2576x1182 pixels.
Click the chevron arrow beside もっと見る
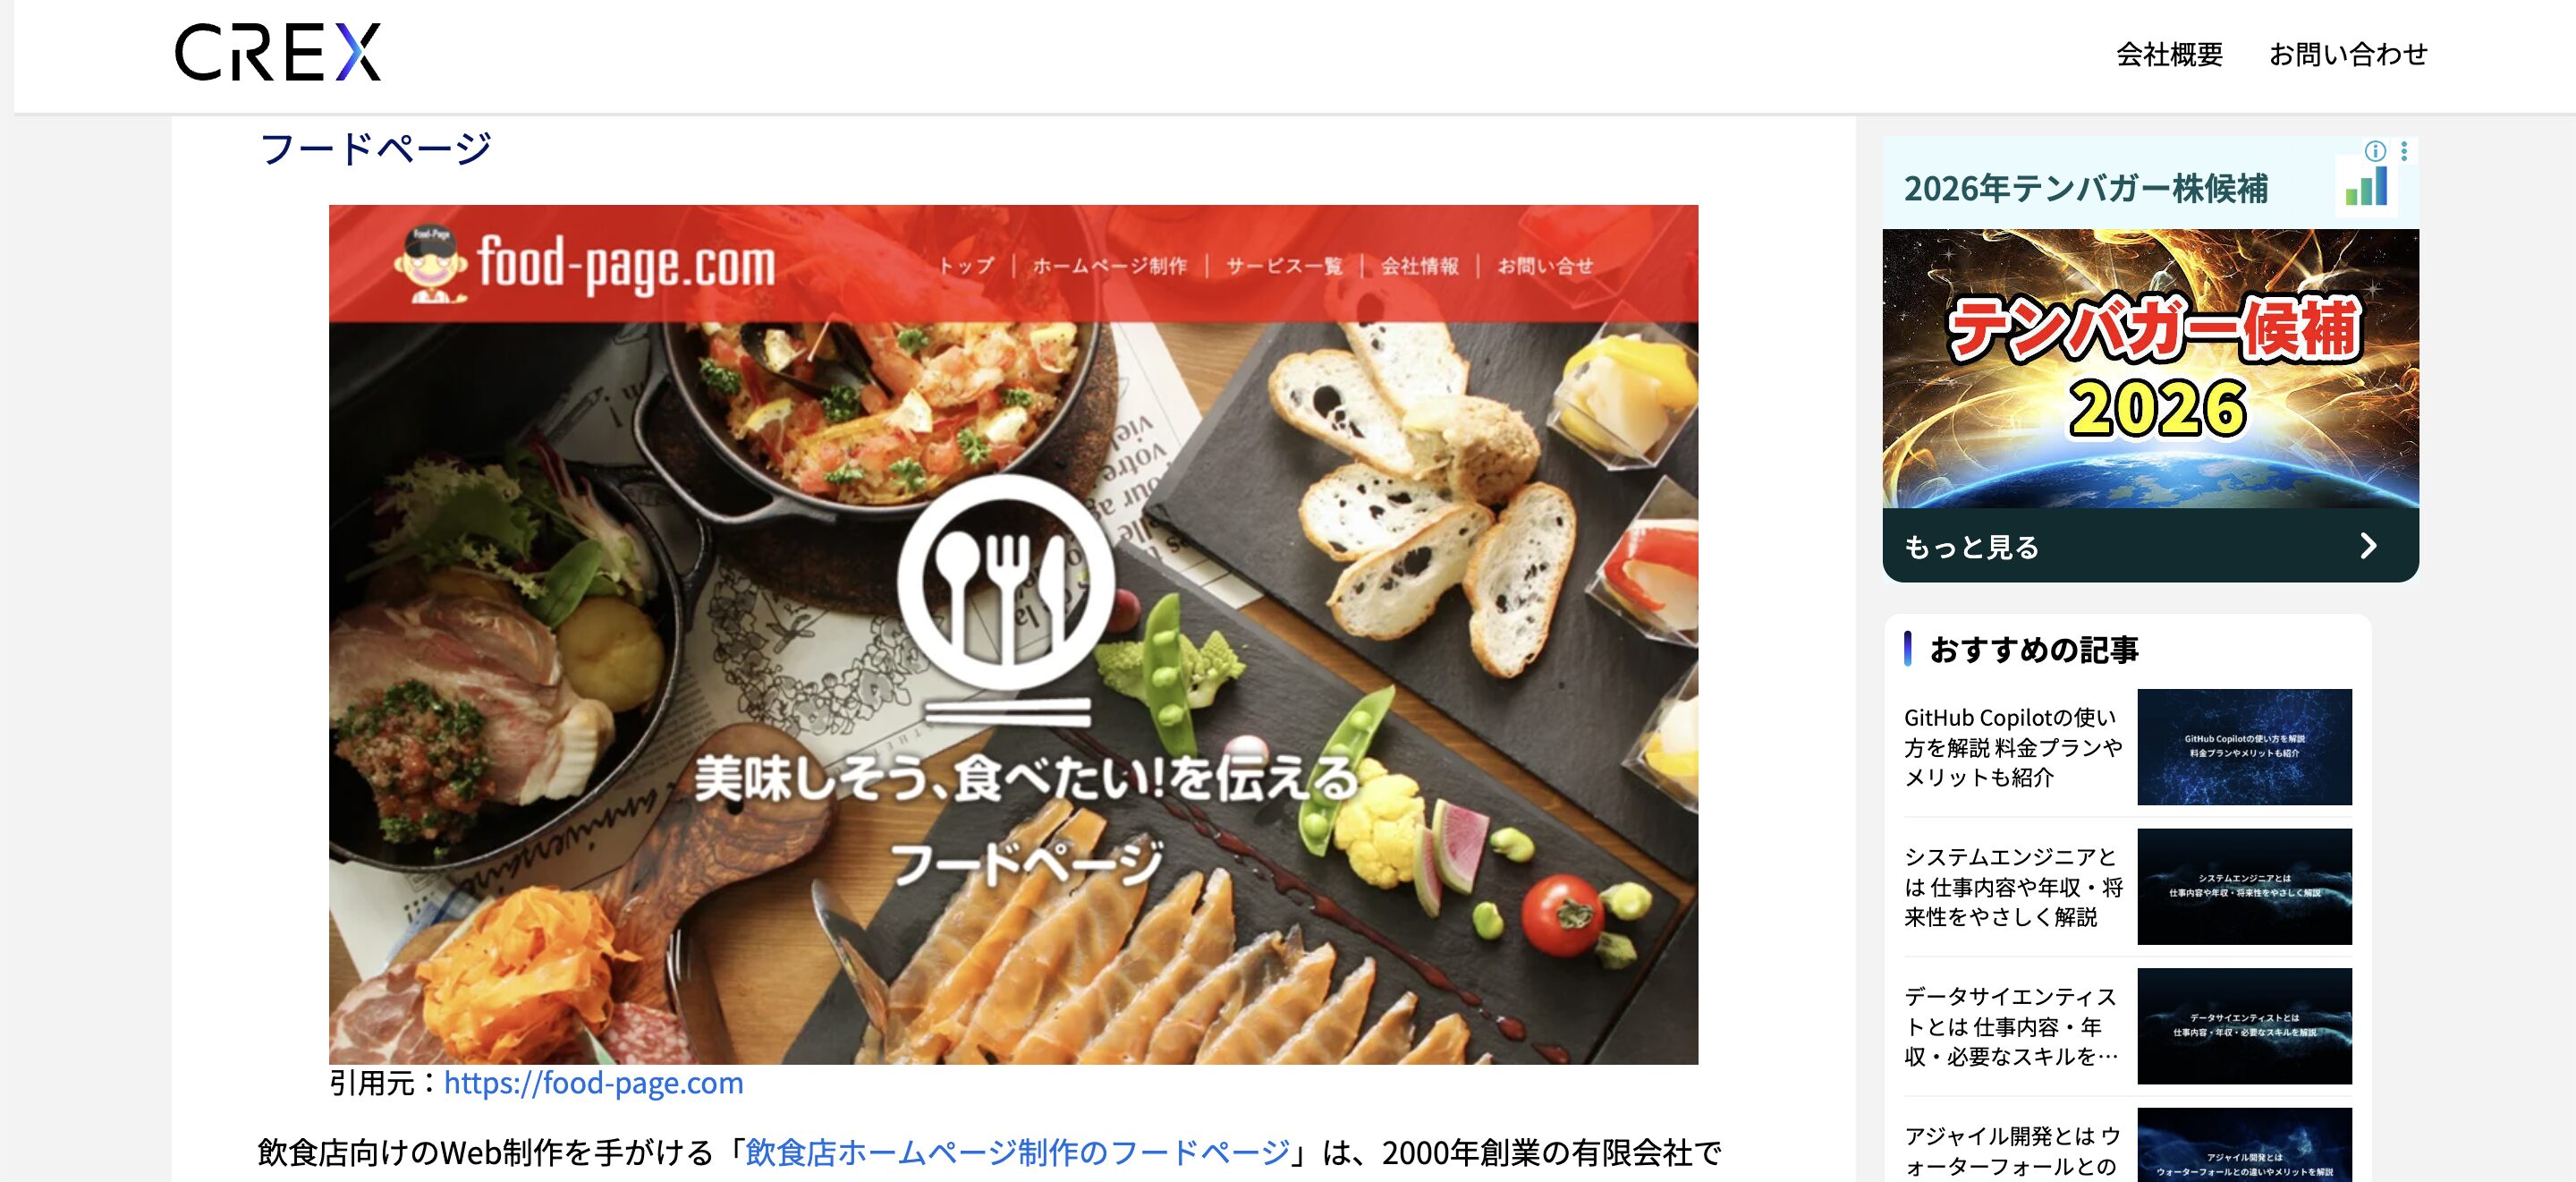tap(2368, 546)
